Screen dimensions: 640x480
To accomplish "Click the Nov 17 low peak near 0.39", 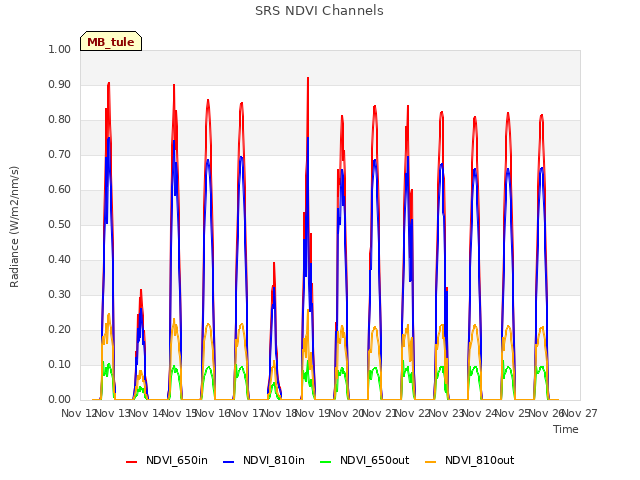I will [274, 263].
